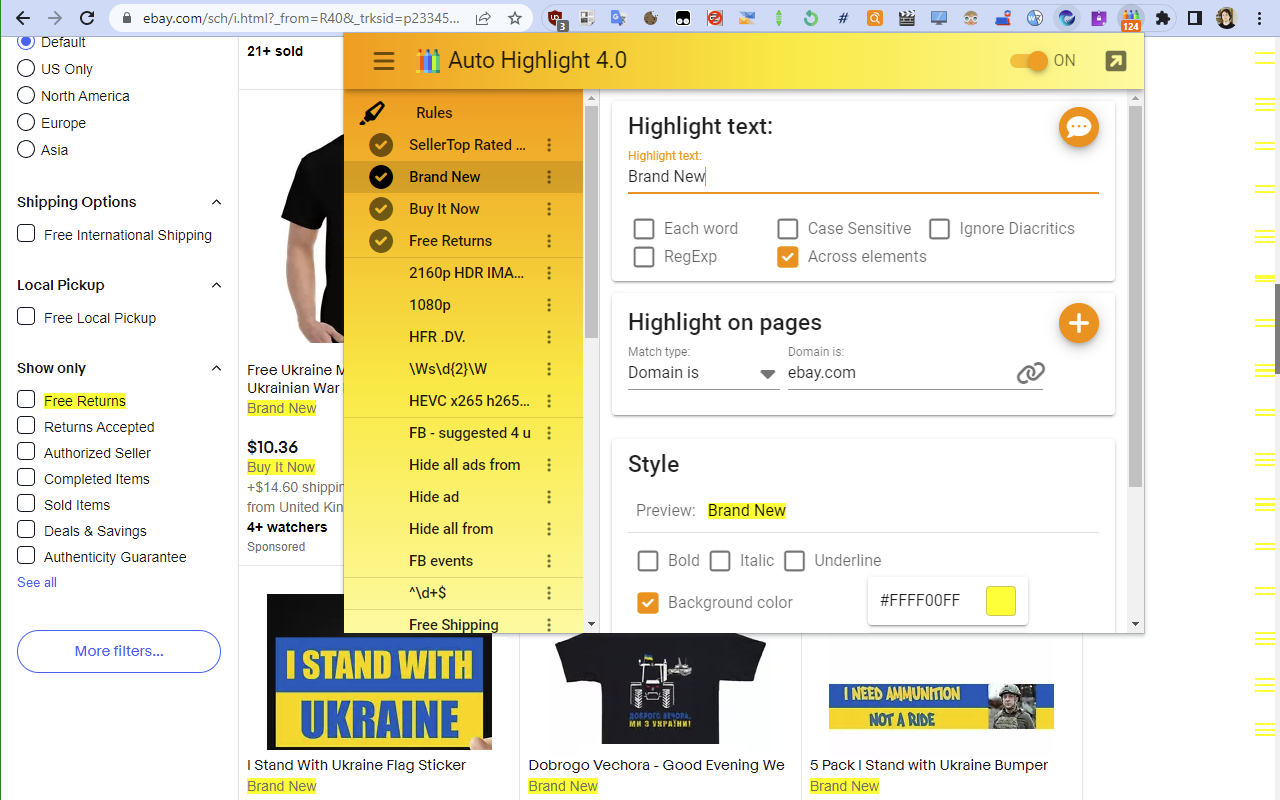1280x800 pixels.
Task: Collapse the Show only section
Action: point(217,368)
